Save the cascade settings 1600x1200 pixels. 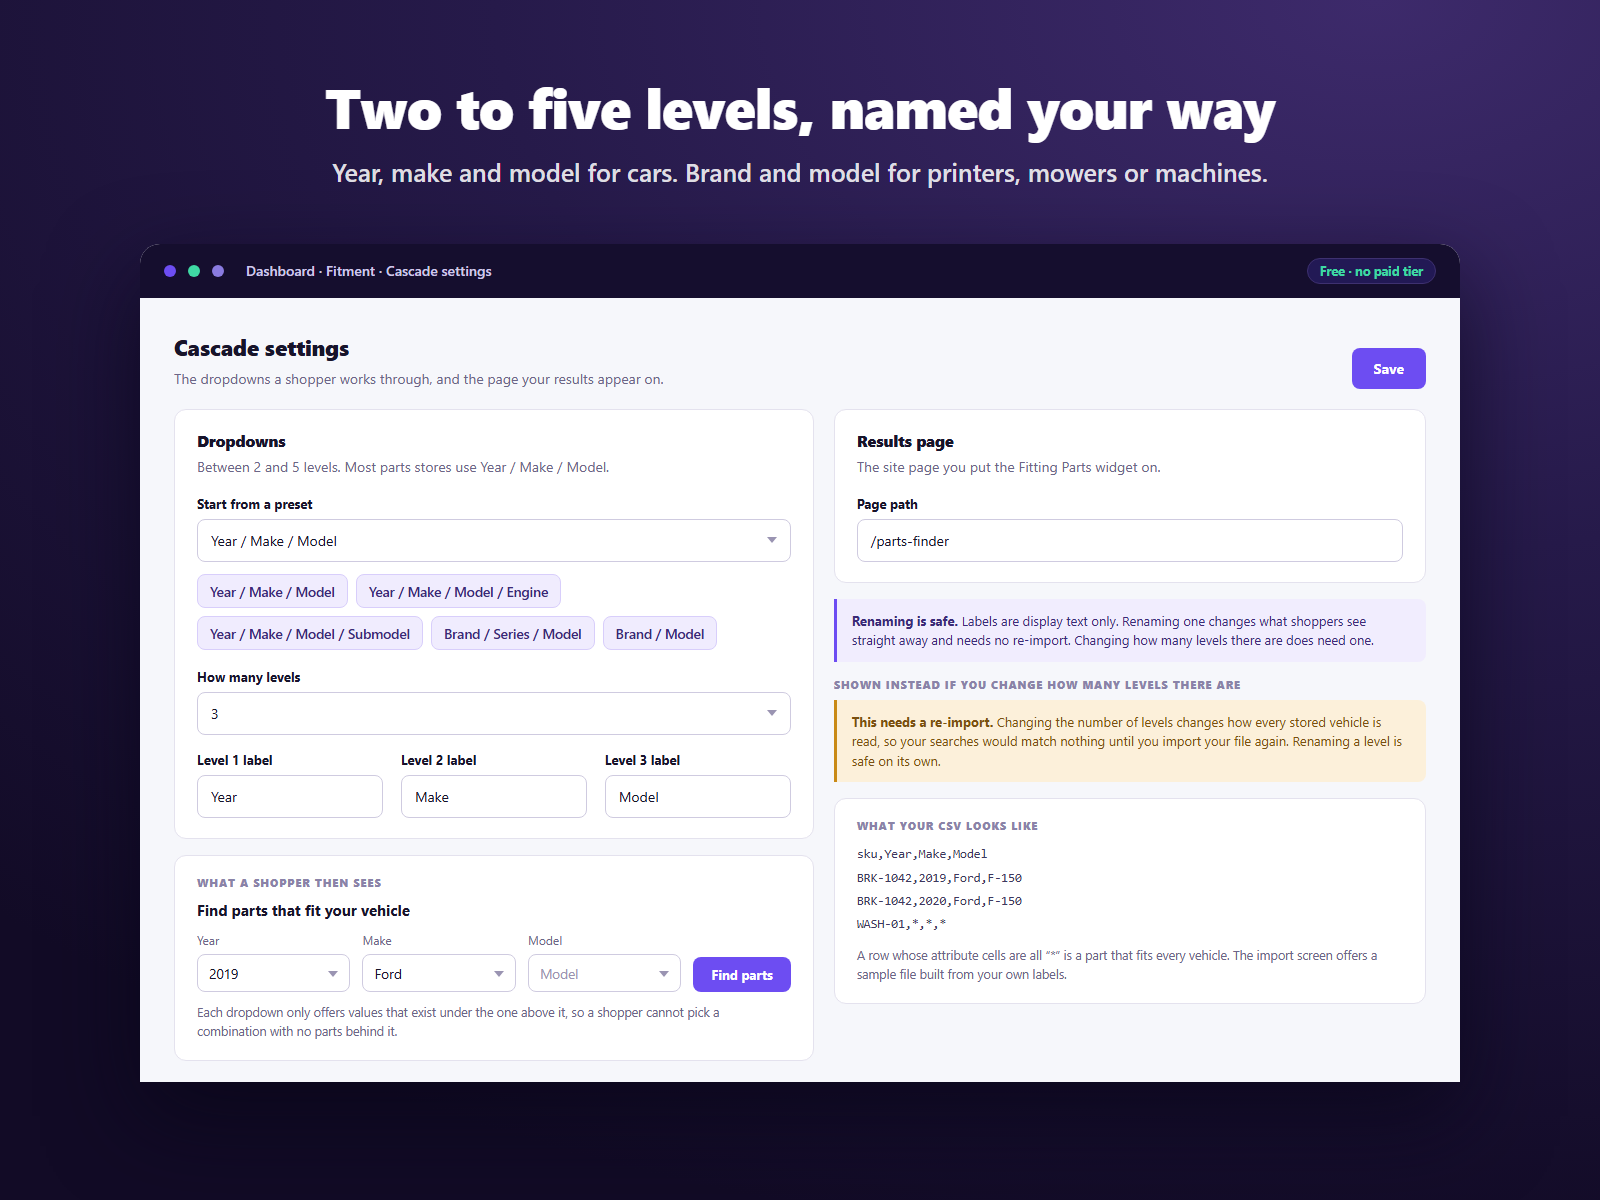(x=1389, y=369)
